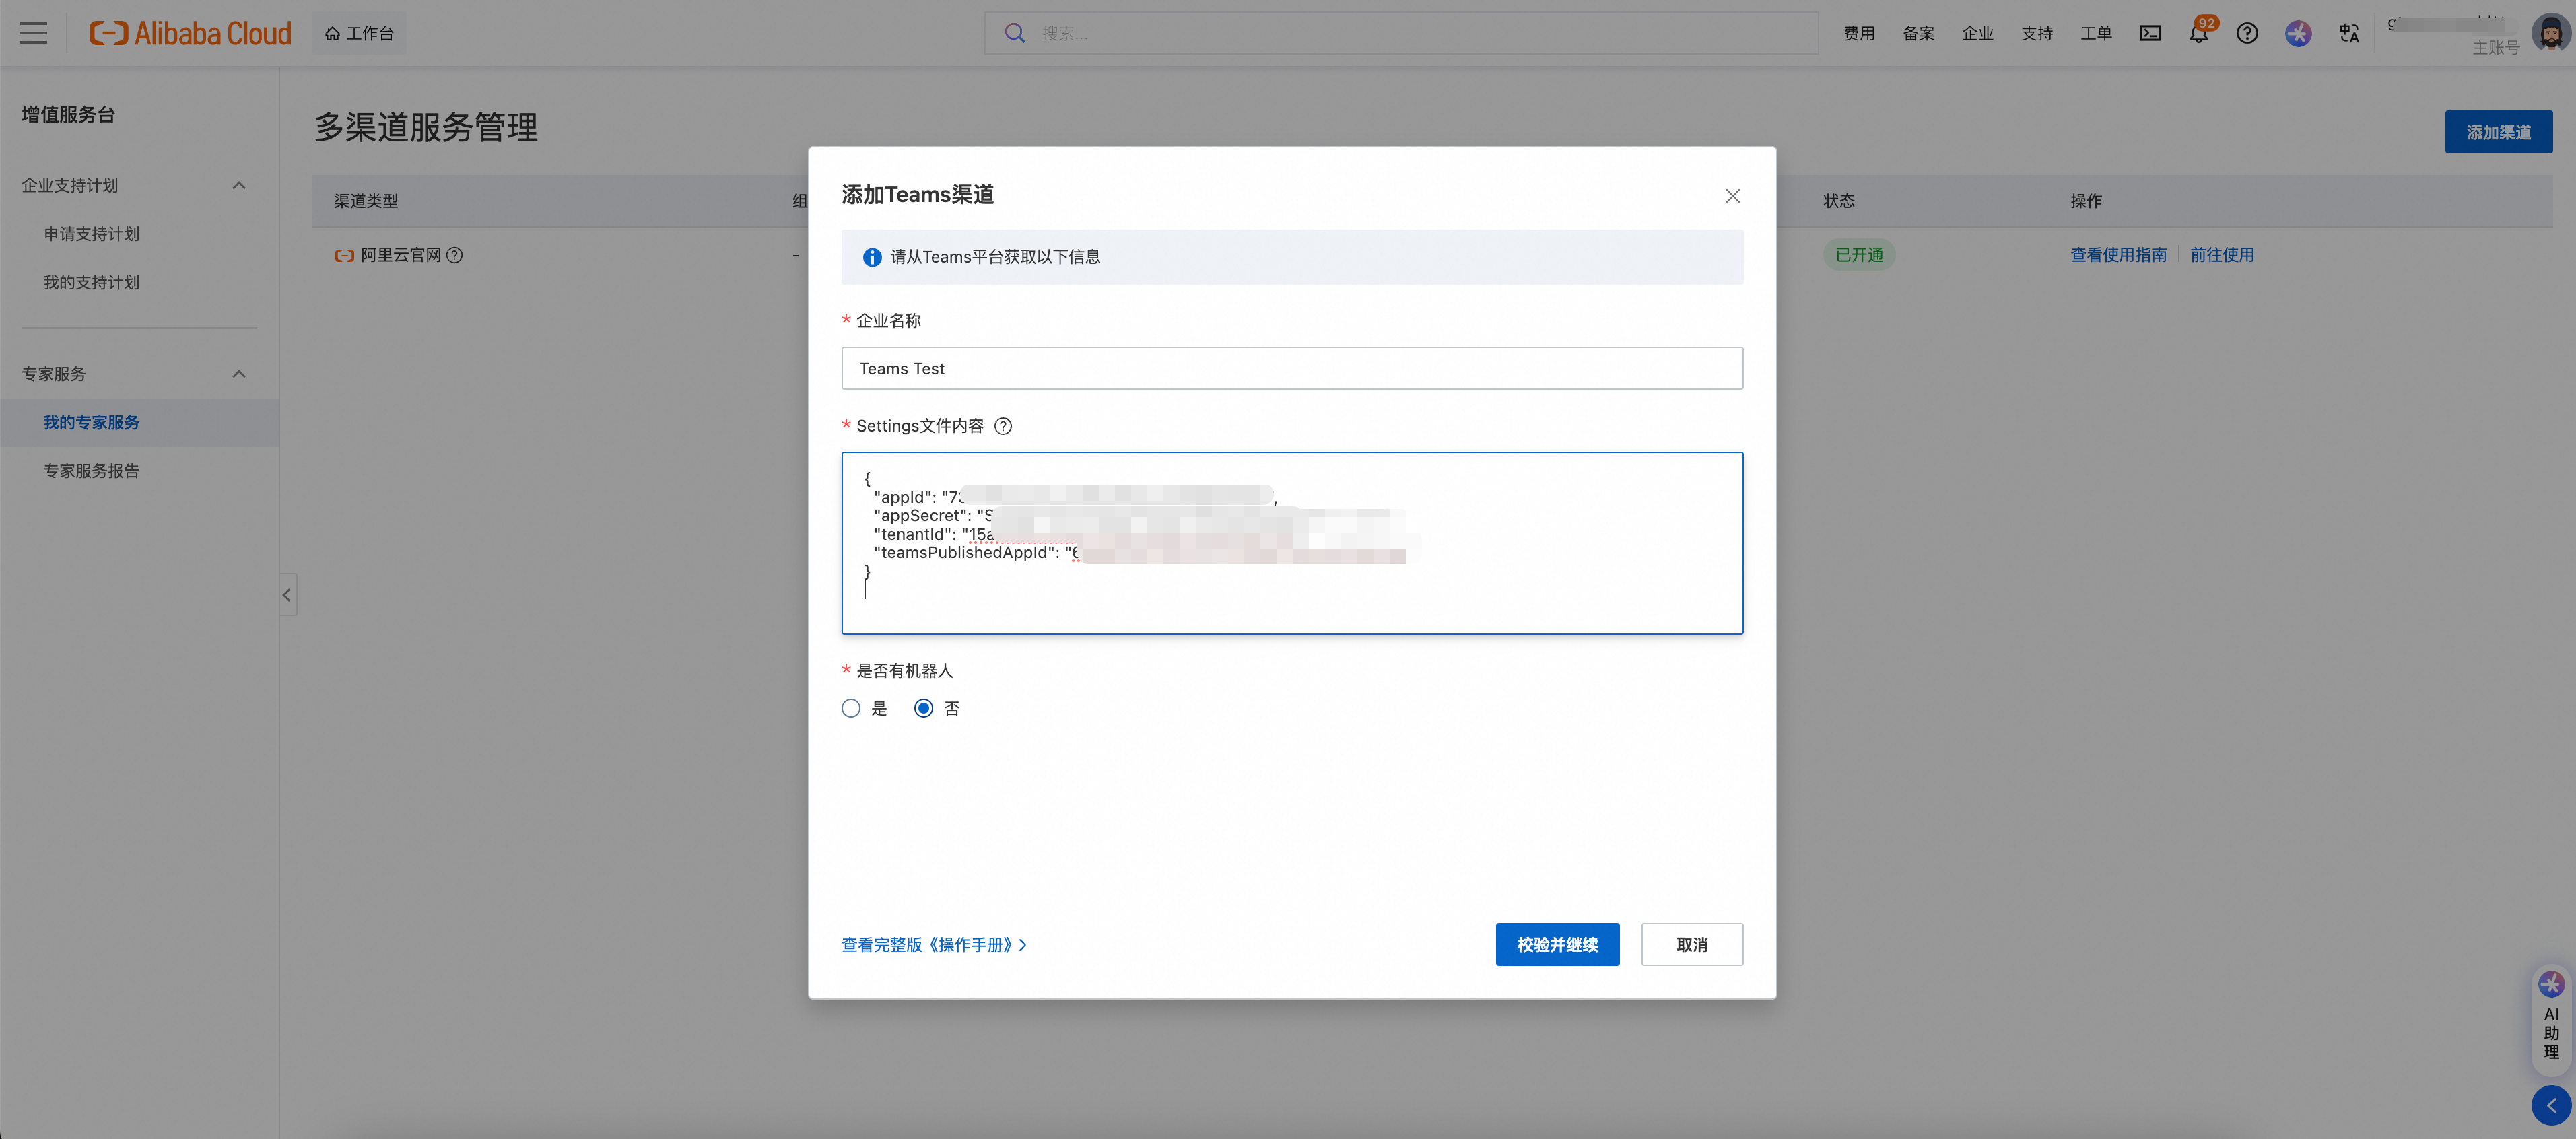Click the 企业名称 input field
This screenshot has height=1139, width=2576.
pyautogui.click(x=1292, y=368)
